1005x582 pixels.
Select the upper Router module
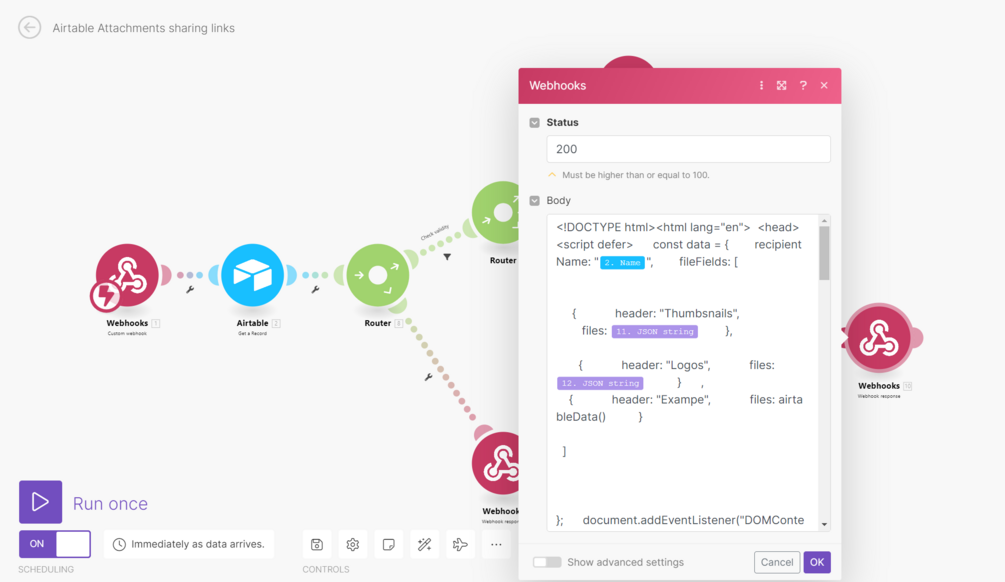[x=497, y=213]
